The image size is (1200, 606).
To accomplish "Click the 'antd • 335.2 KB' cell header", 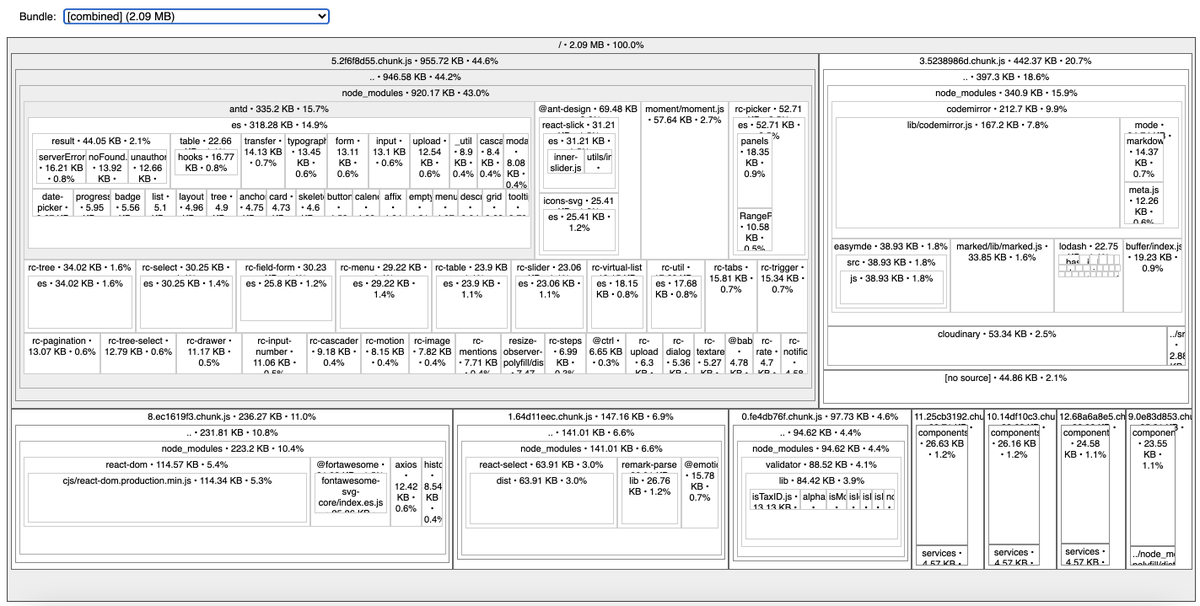I will point(279,108).
